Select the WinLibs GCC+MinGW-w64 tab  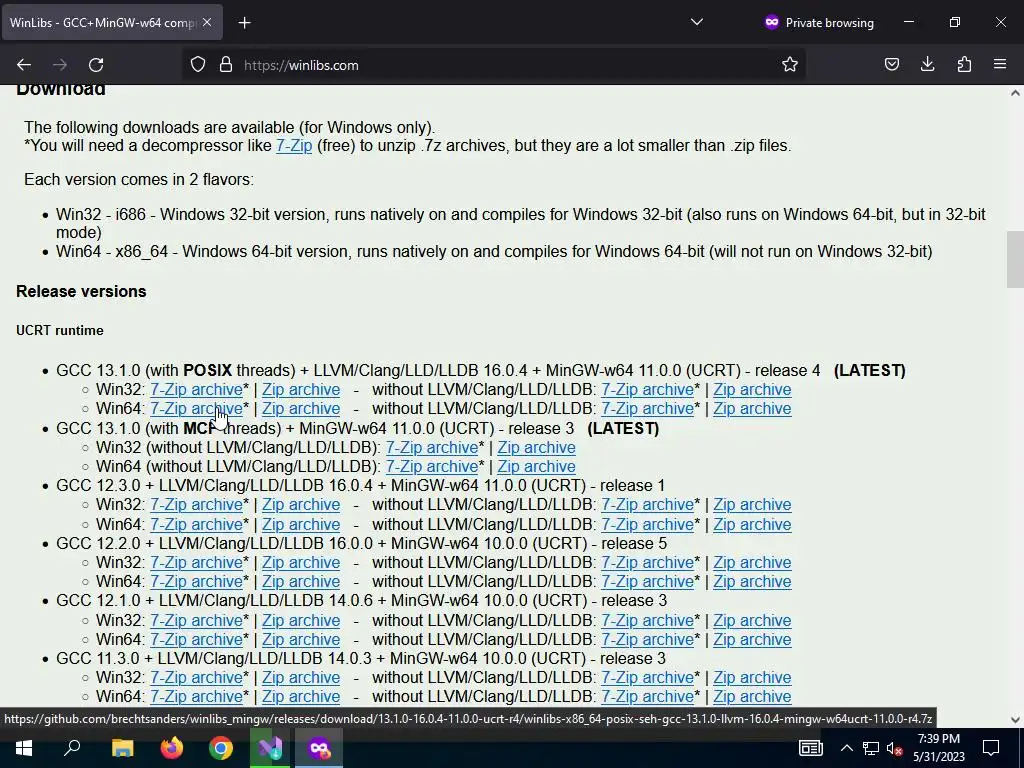(x=111, y=22)
